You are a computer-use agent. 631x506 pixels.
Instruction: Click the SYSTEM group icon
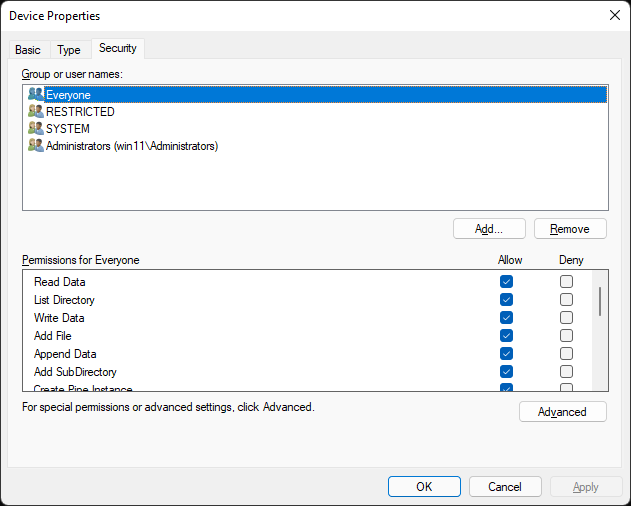tap(36, 128)
